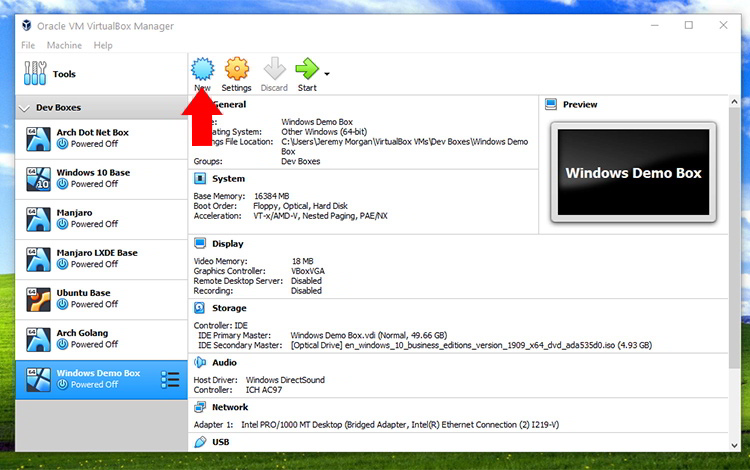Viewport: 750px width, 470px height.
Task: Open the Machine menu
Action: (x=64, y=45)
